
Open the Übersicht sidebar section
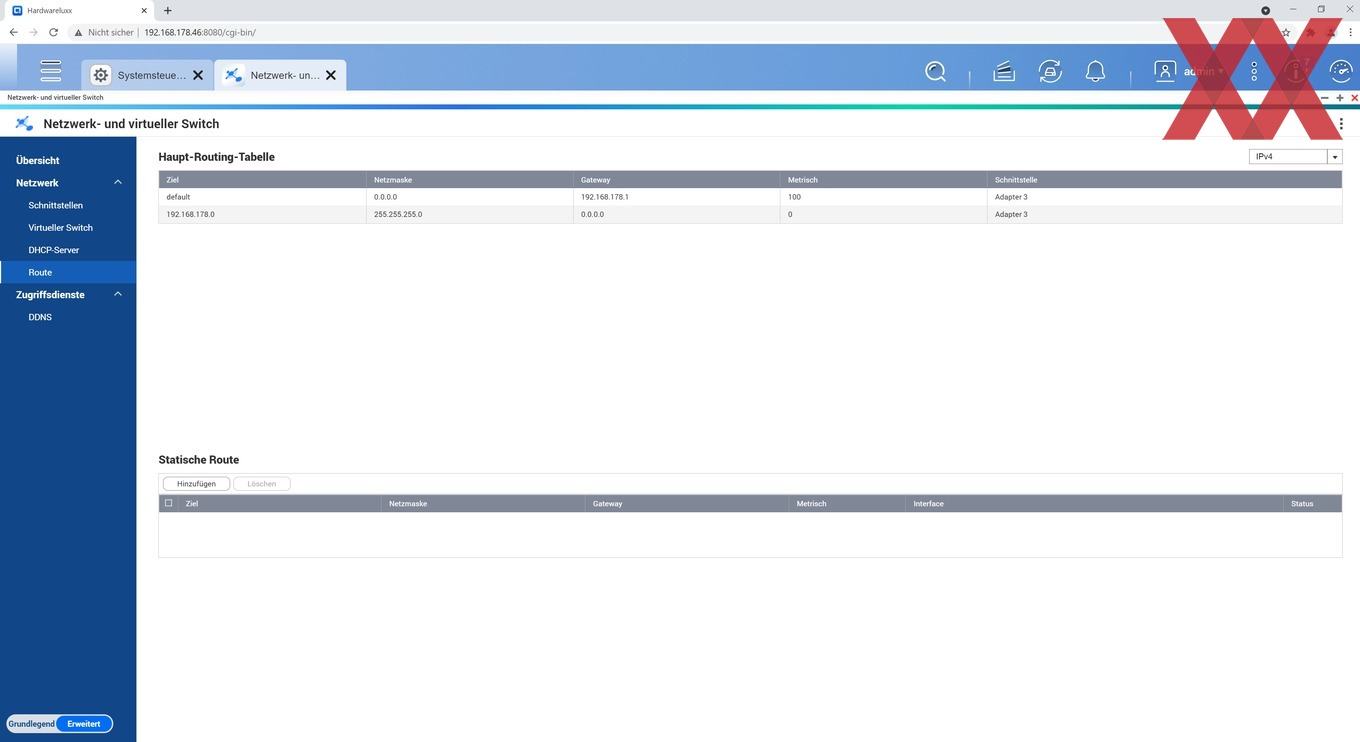(37, 160)
